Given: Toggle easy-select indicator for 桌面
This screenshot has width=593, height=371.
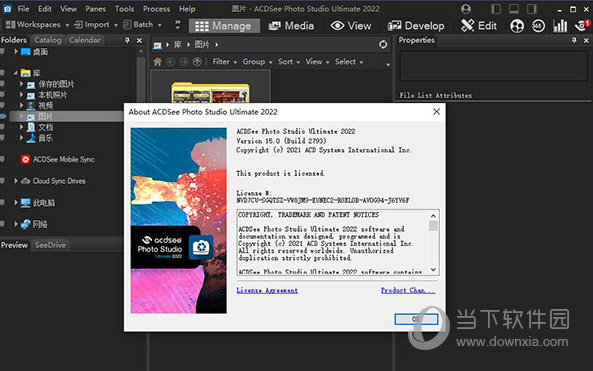Looking at the screenshot, I should (2, 51).
